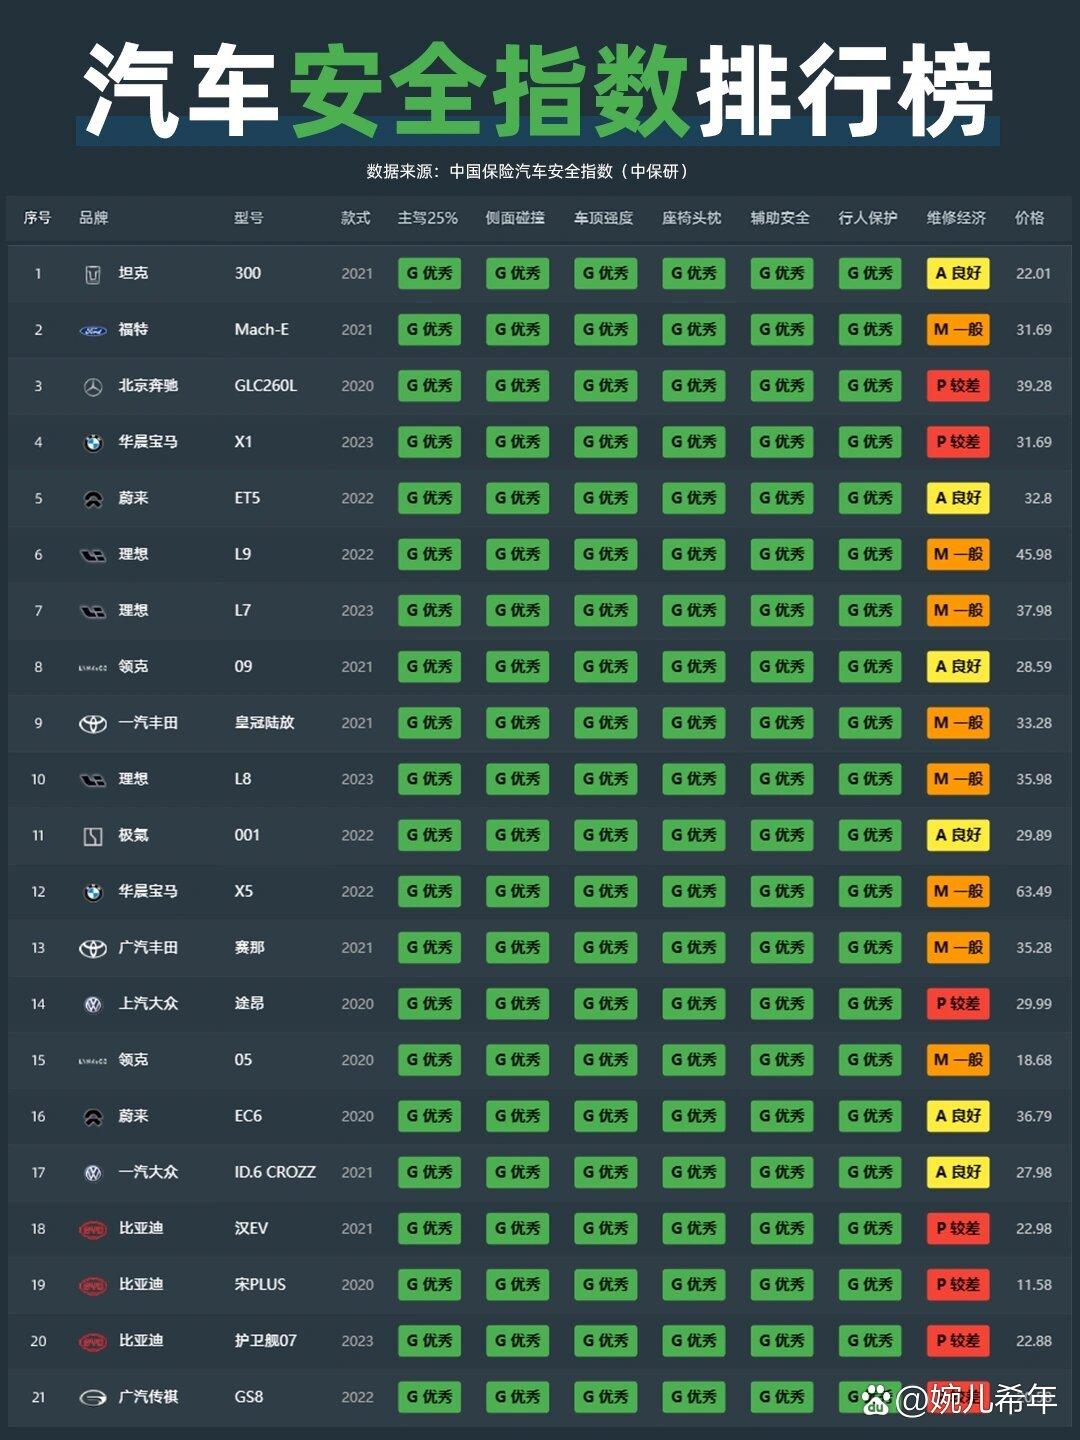
Task: Click the Volkswagen logo beside 一汽大众
Action: click(x=93, y=1173)
